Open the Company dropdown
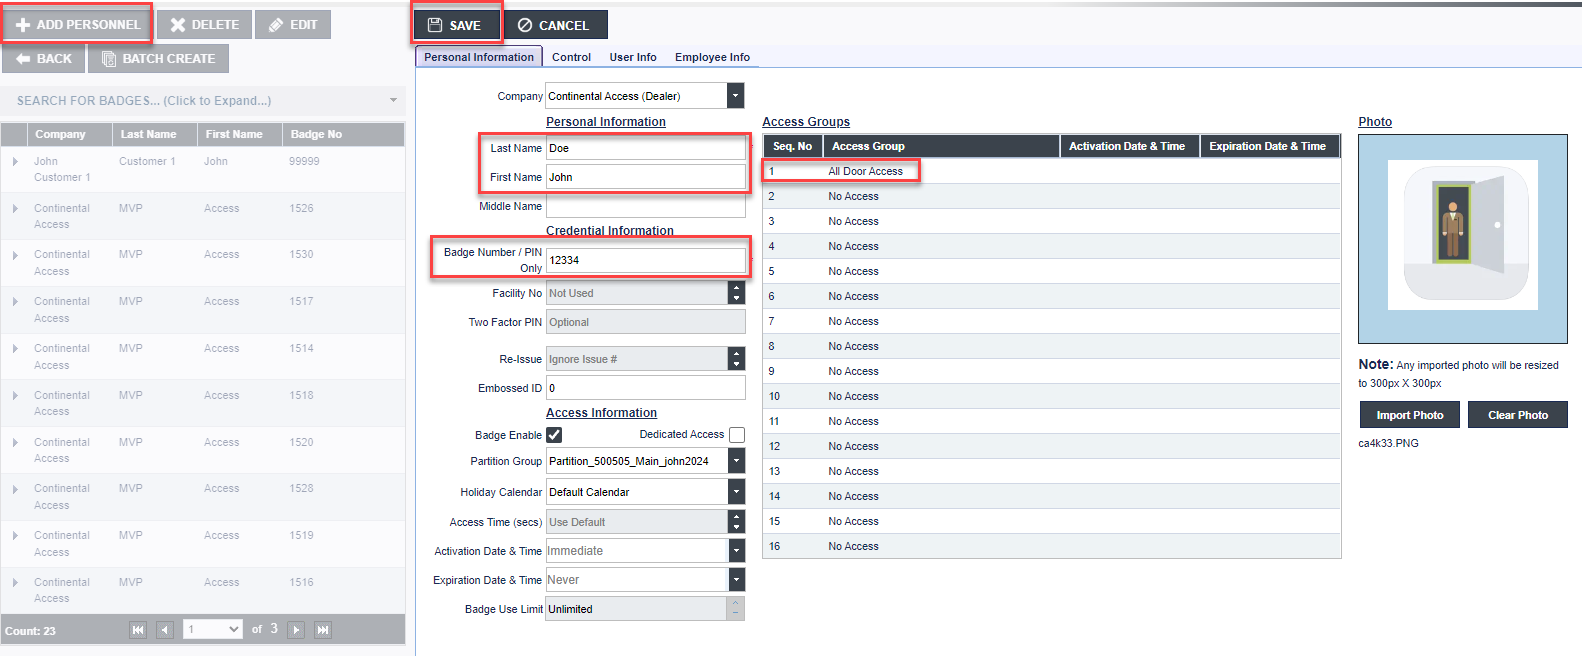 point(736,96)
